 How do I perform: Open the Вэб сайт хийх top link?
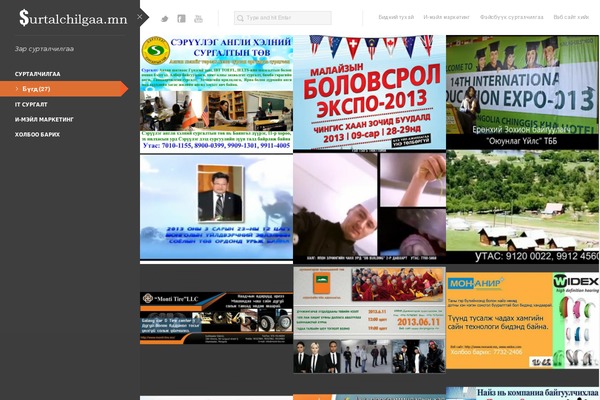click(571, 17)
